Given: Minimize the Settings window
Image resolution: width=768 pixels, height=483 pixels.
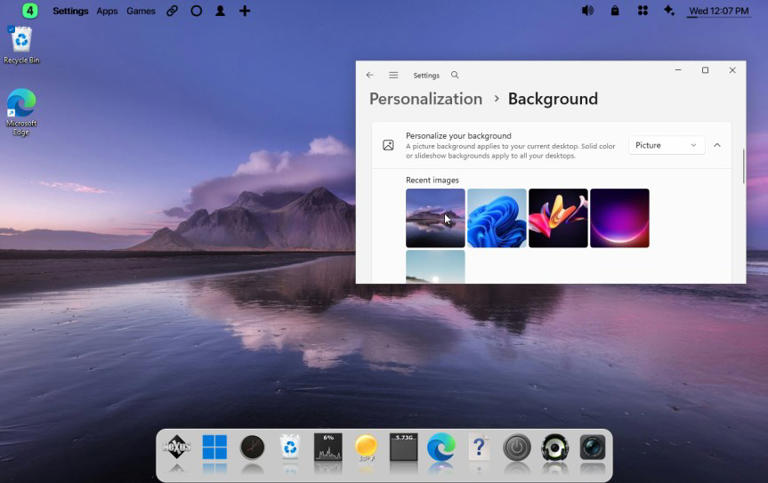Looking at the screenshot, I should click(678, 70).
